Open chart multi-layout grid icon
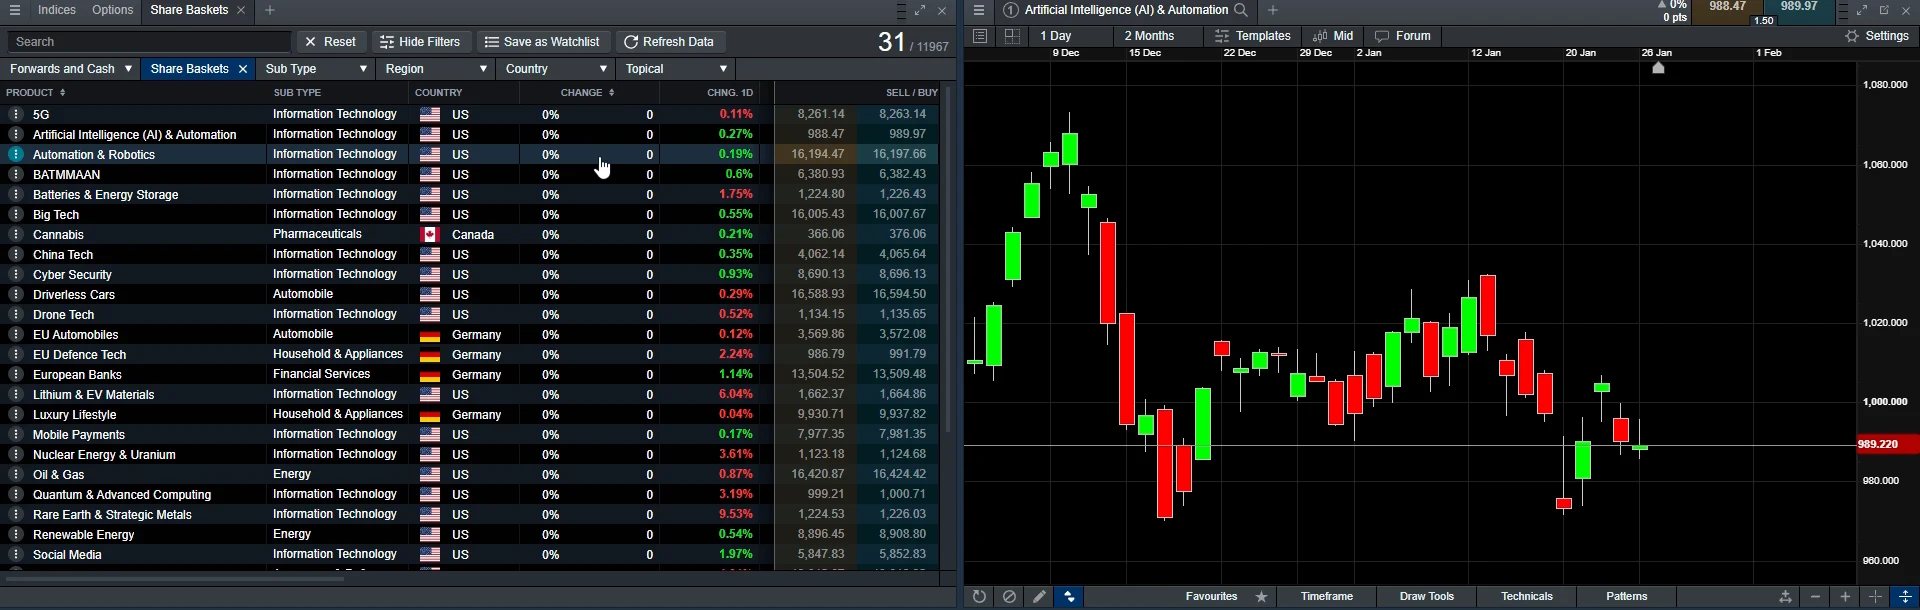1920x610 pixels. (1012, 36)
